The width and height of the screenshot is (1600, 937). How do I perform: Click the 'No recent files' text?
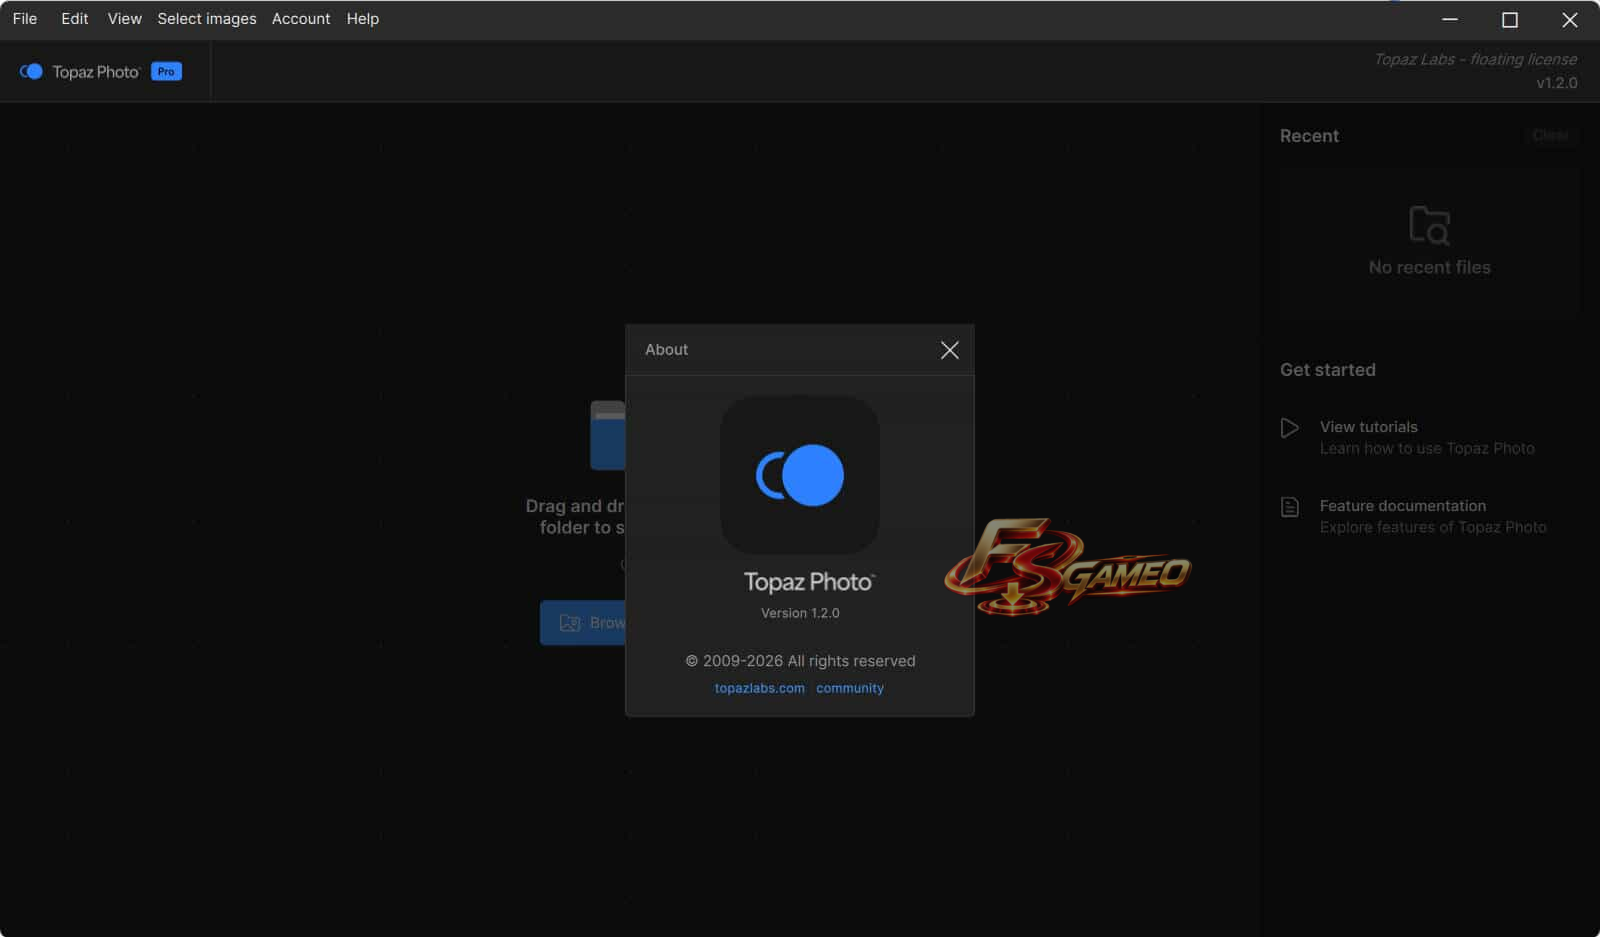point(1430,267)
